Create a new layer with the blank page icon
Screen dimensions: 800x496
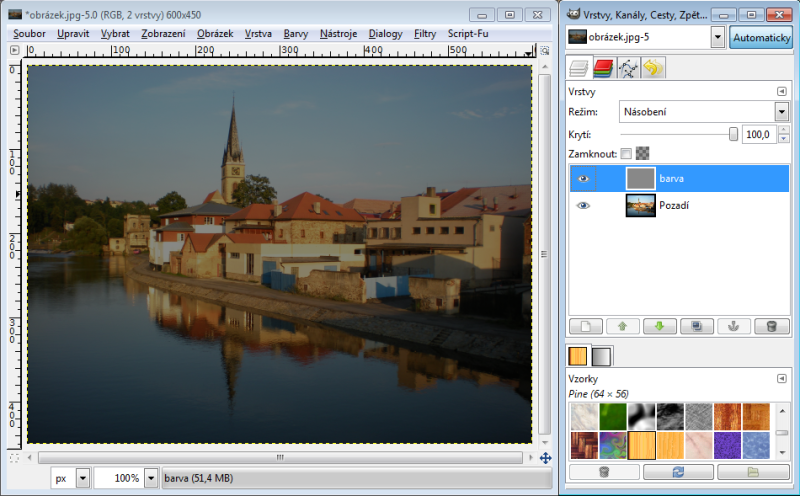587,326
